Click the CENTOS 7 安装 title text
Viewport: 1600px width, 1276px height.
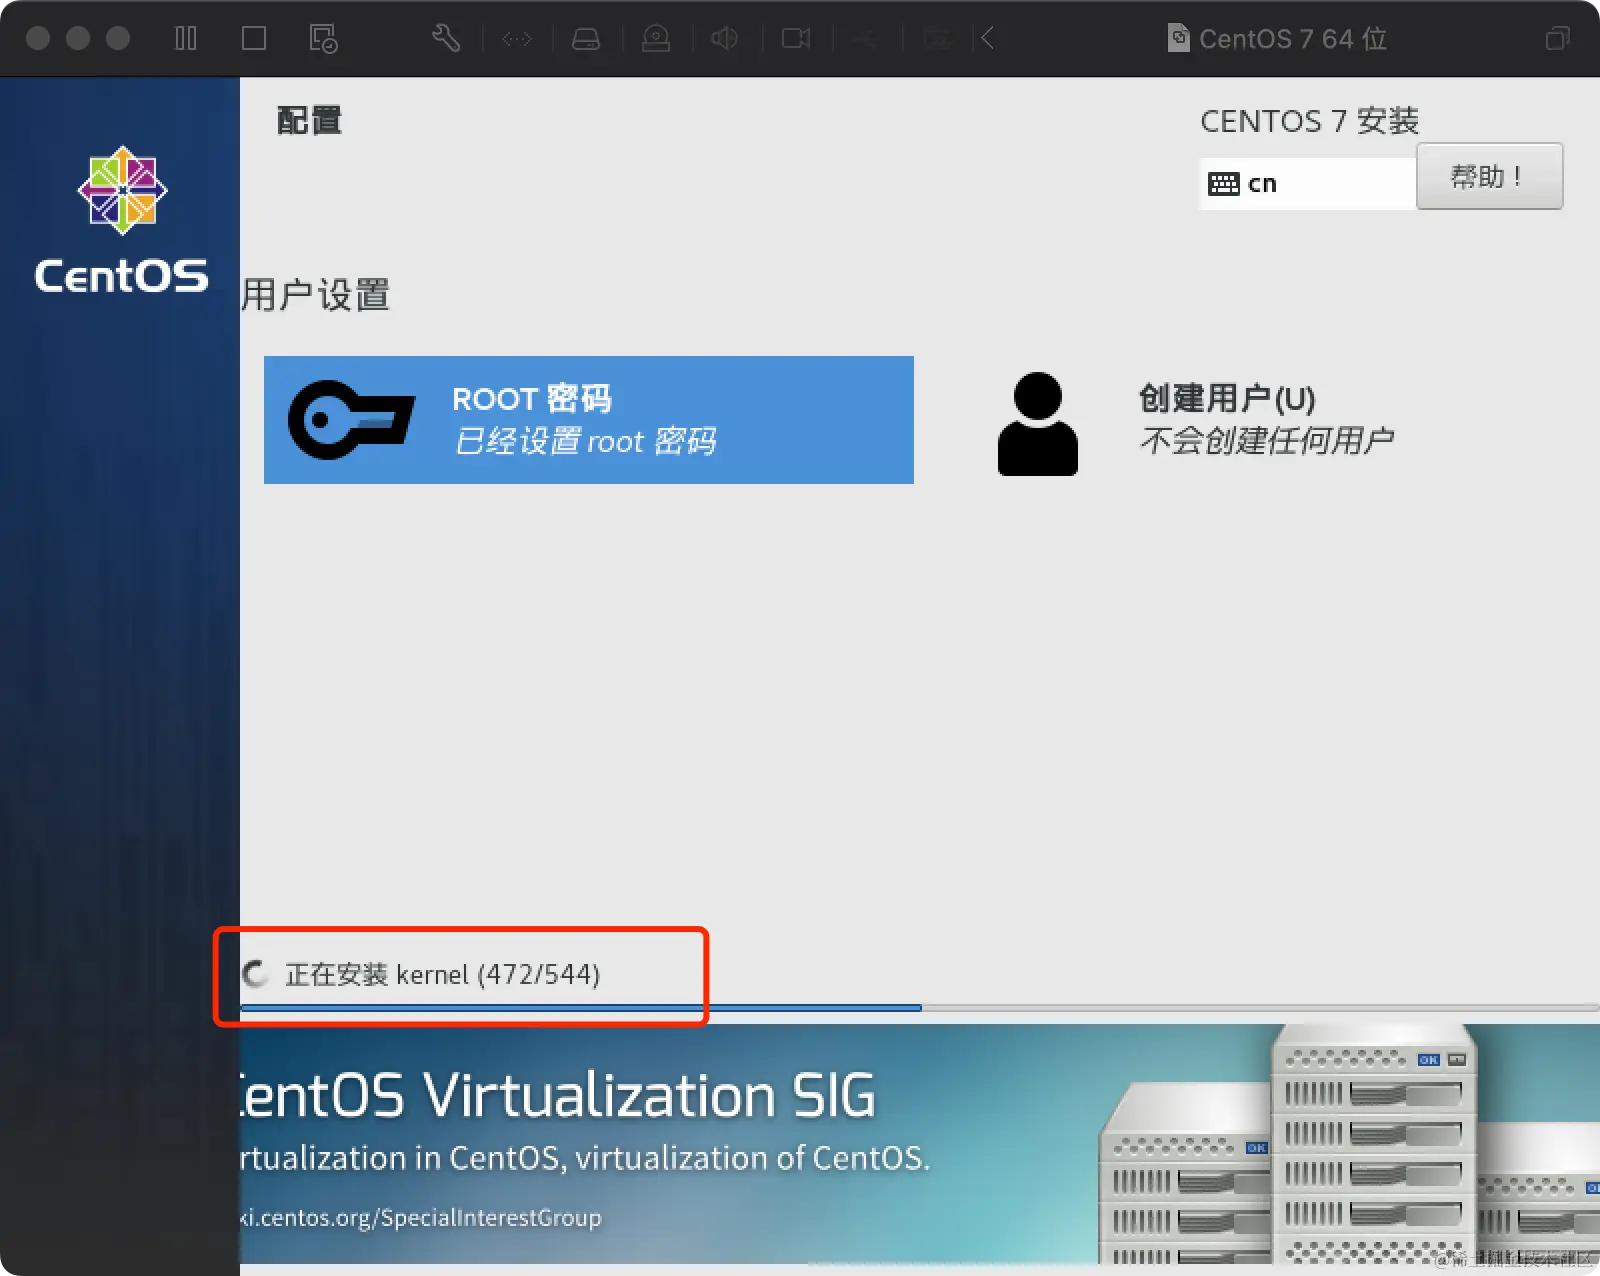pos(1309,121)
